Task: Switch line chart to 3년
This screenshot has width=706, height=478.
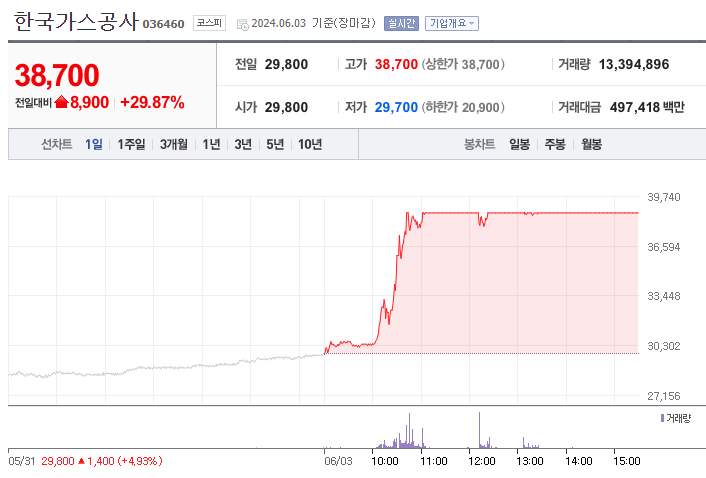Action: 243,144
